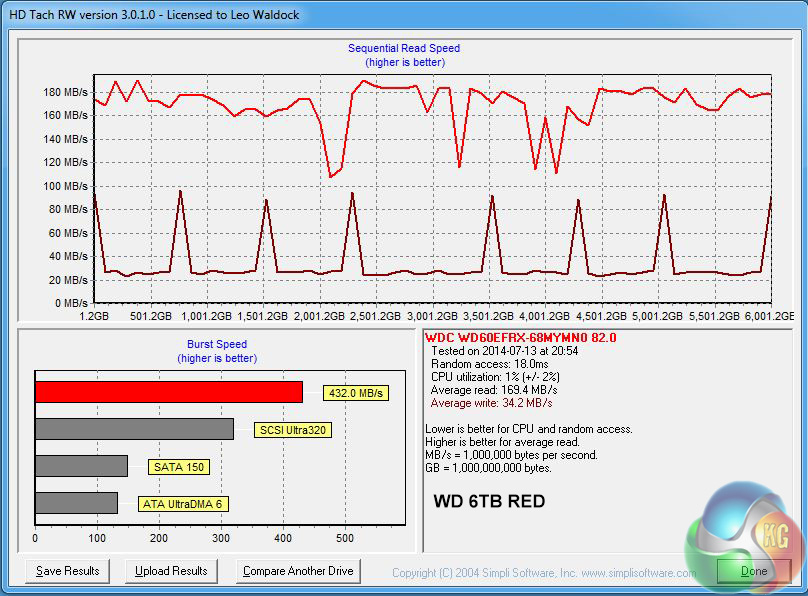Image resolution: width=808 pixels, height=596 pixels.
Task: Click the Average write 34.2 MB/s line
Action: coord(491,403)
